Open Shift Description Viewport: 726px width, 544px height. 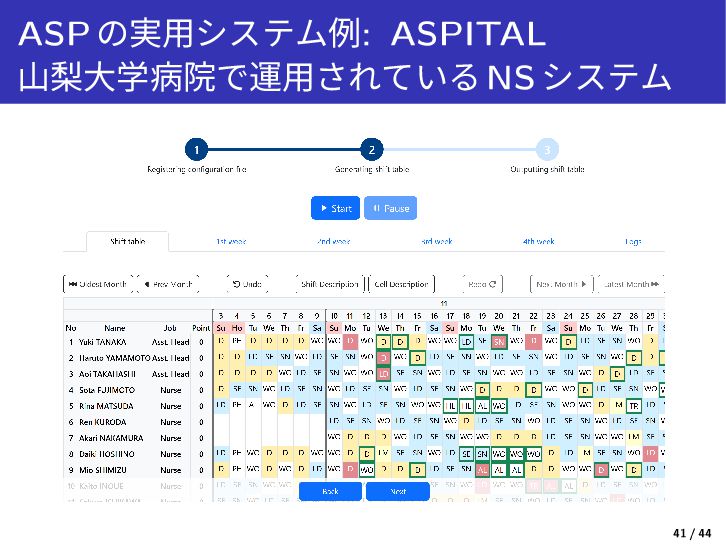(330, 284)
